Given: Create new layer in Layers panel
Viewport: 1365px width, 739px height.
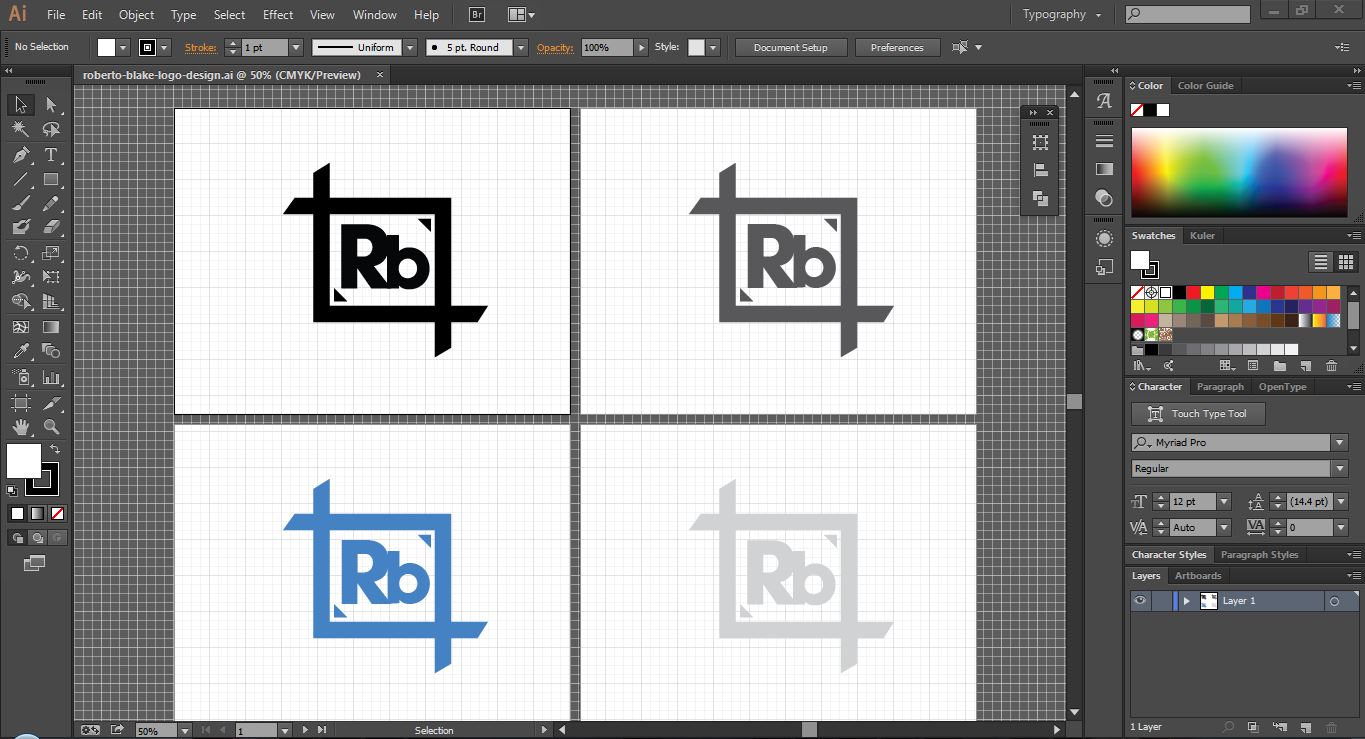Looking at the screenshot, I should 1306,727.
